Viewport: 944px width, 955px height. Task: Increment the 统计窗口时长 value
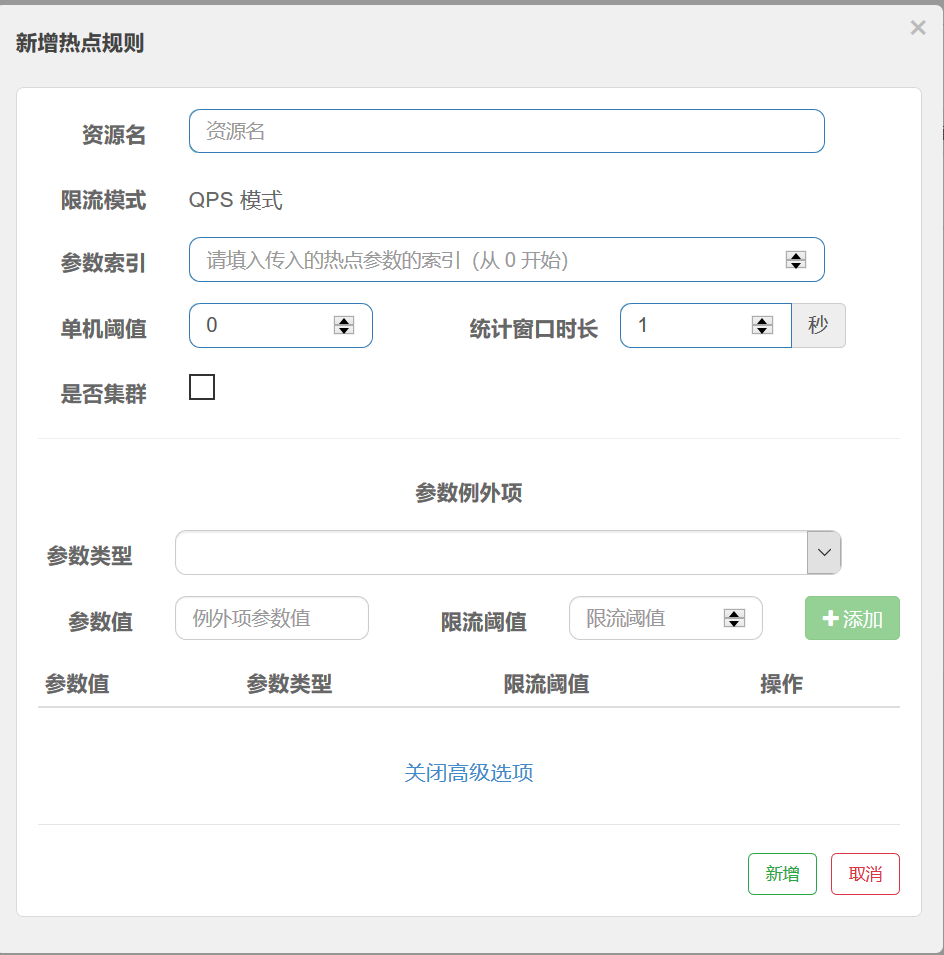[761, 320]
